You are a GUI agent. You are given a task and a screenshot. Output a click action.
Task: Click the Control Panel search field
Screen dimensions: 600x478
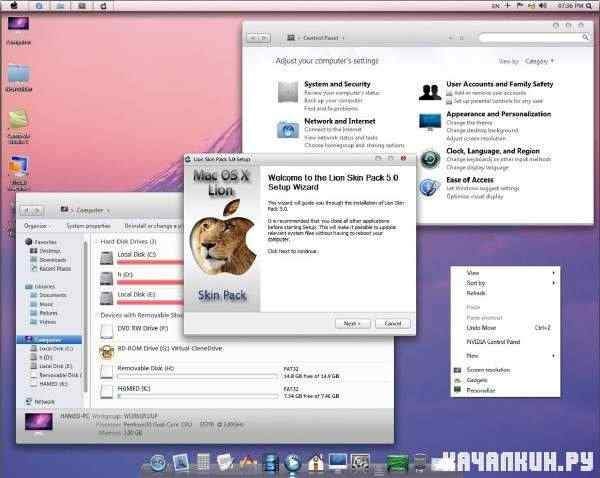coord(535,38)
